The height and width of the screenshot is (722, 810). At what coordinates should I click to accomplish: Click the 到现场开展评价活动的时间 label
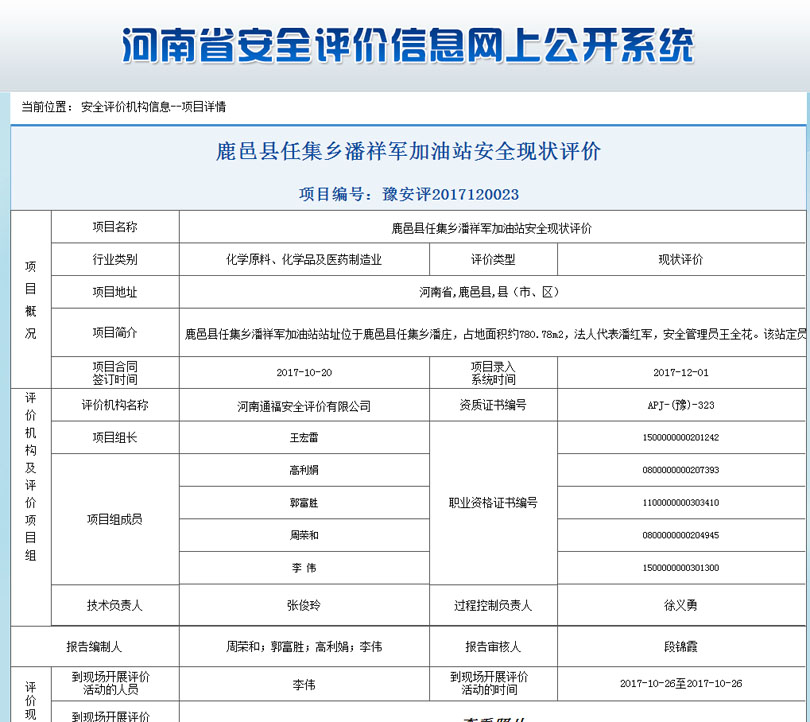(489, 683)
